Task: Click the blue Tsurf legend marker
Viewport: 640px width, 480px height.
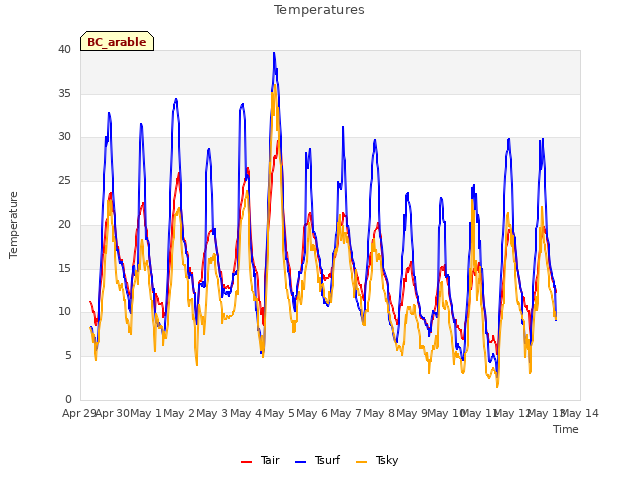Action: (300, 462)
